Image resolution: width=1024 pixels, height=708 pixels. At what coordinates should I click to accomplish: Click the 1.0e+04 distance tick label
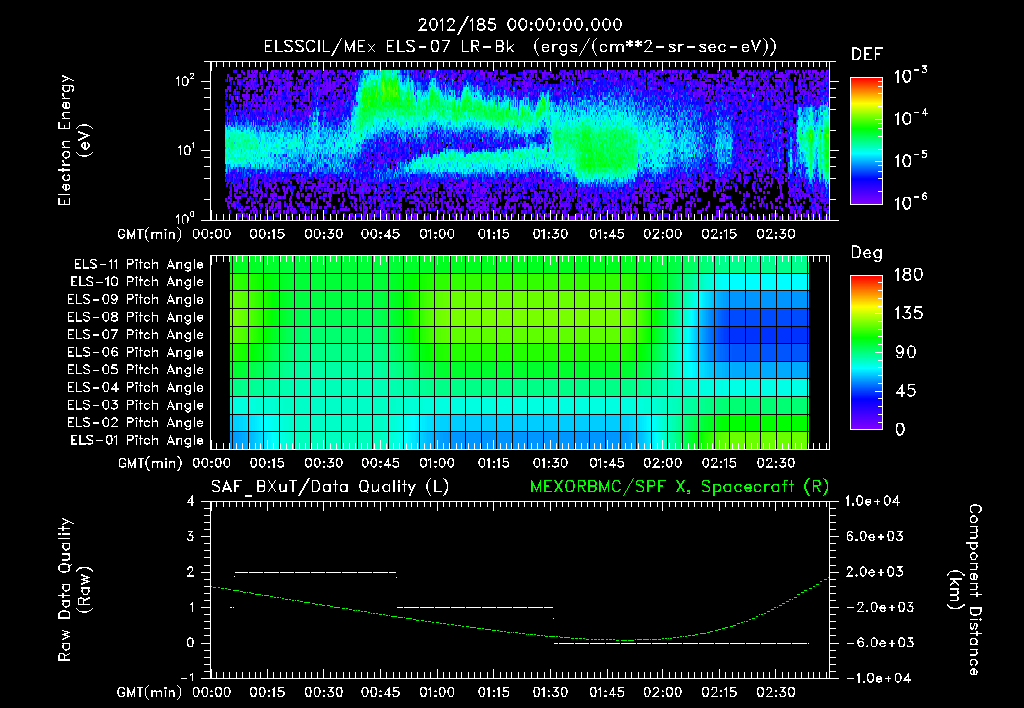point(872,501)
